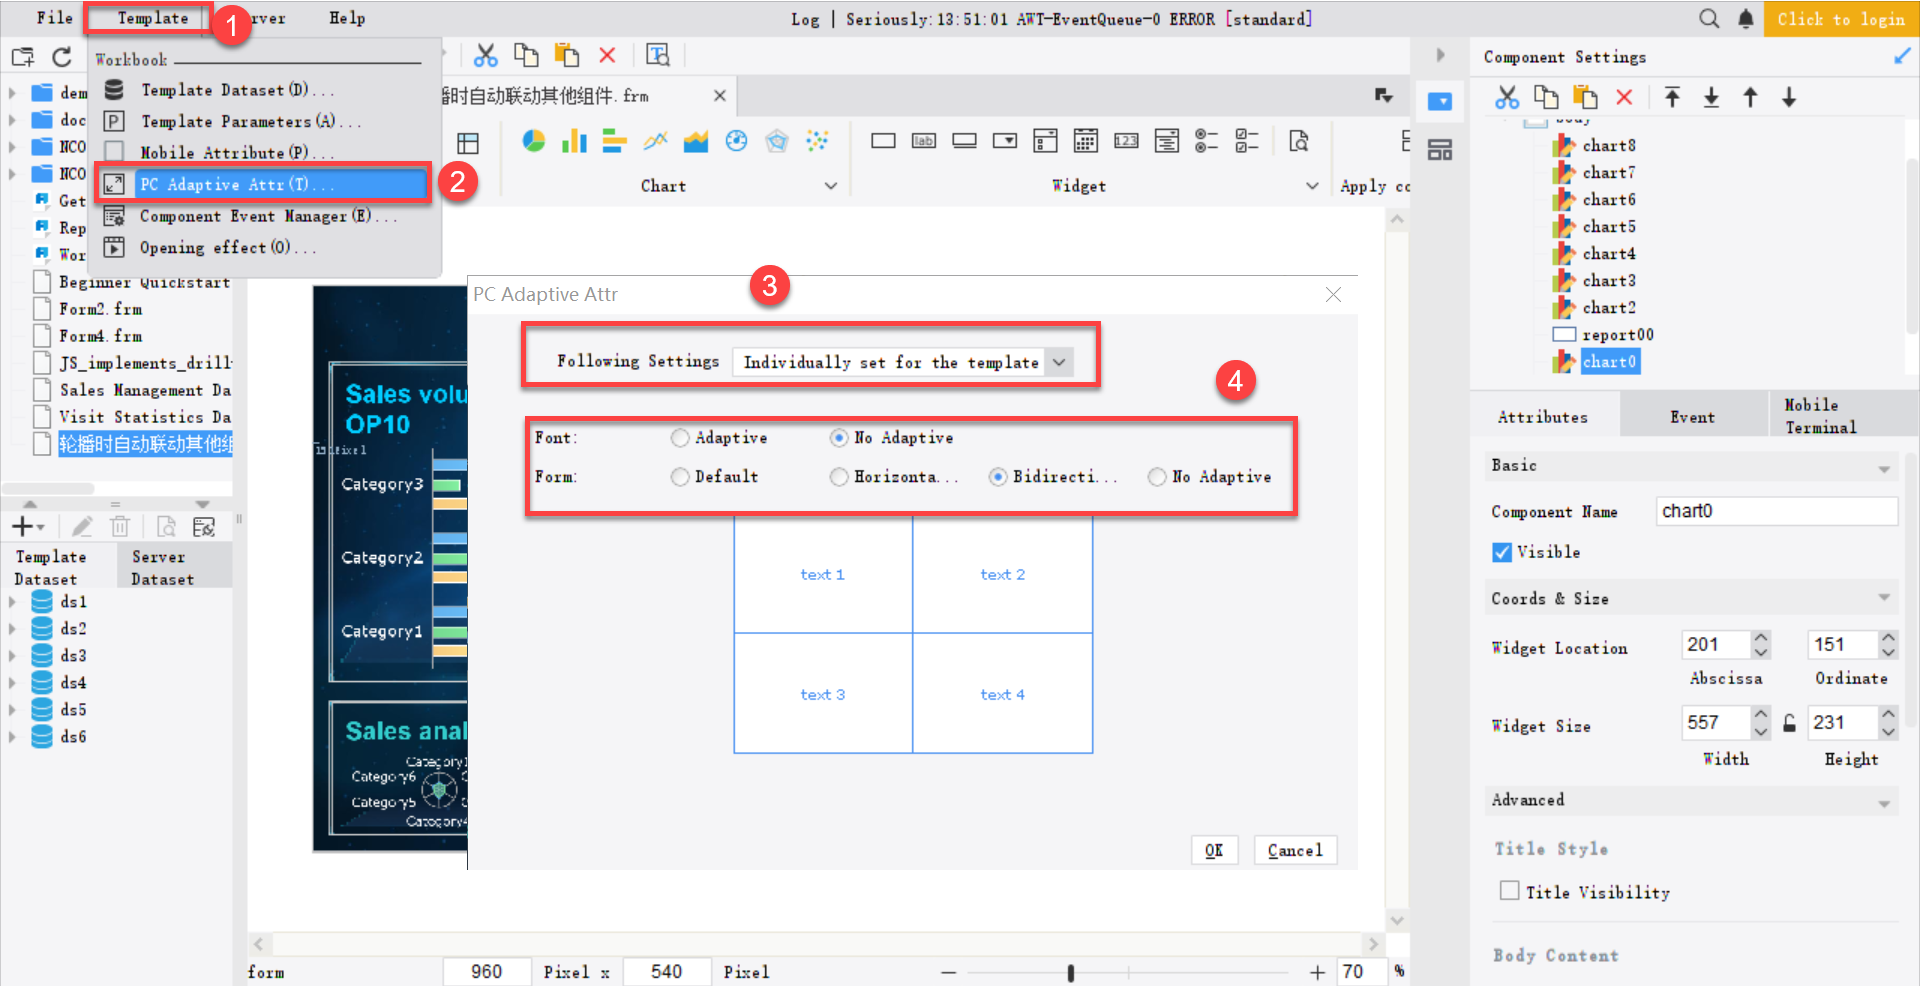
Task: Expand the ds1 dataset node
Action: click(x=13, y=601)
